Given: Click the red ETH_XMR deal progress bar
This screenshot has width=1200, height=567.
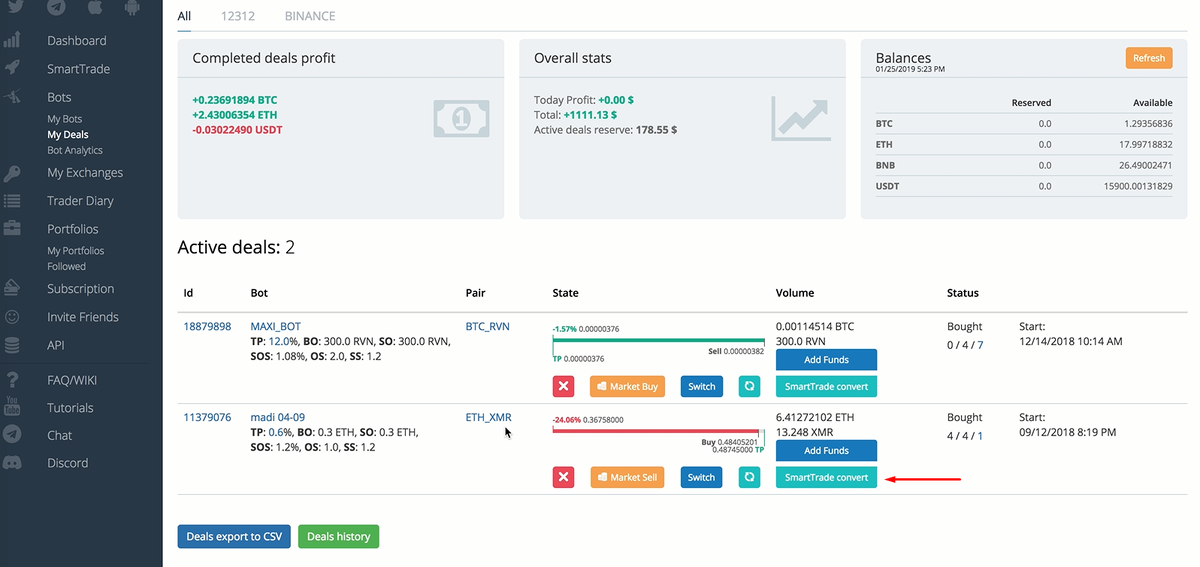Looking at the screenshot, I should 656,431.
